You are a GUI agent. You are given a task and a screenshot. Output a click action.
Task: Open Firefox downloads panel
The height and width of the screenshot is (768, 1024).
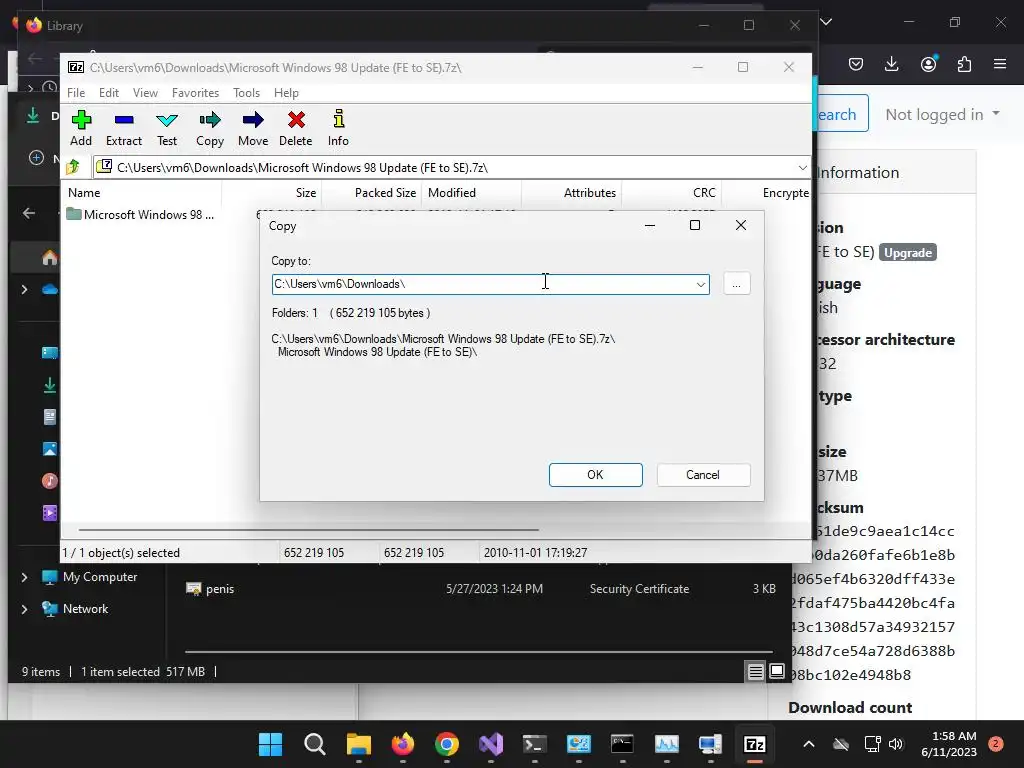(891, 64)
